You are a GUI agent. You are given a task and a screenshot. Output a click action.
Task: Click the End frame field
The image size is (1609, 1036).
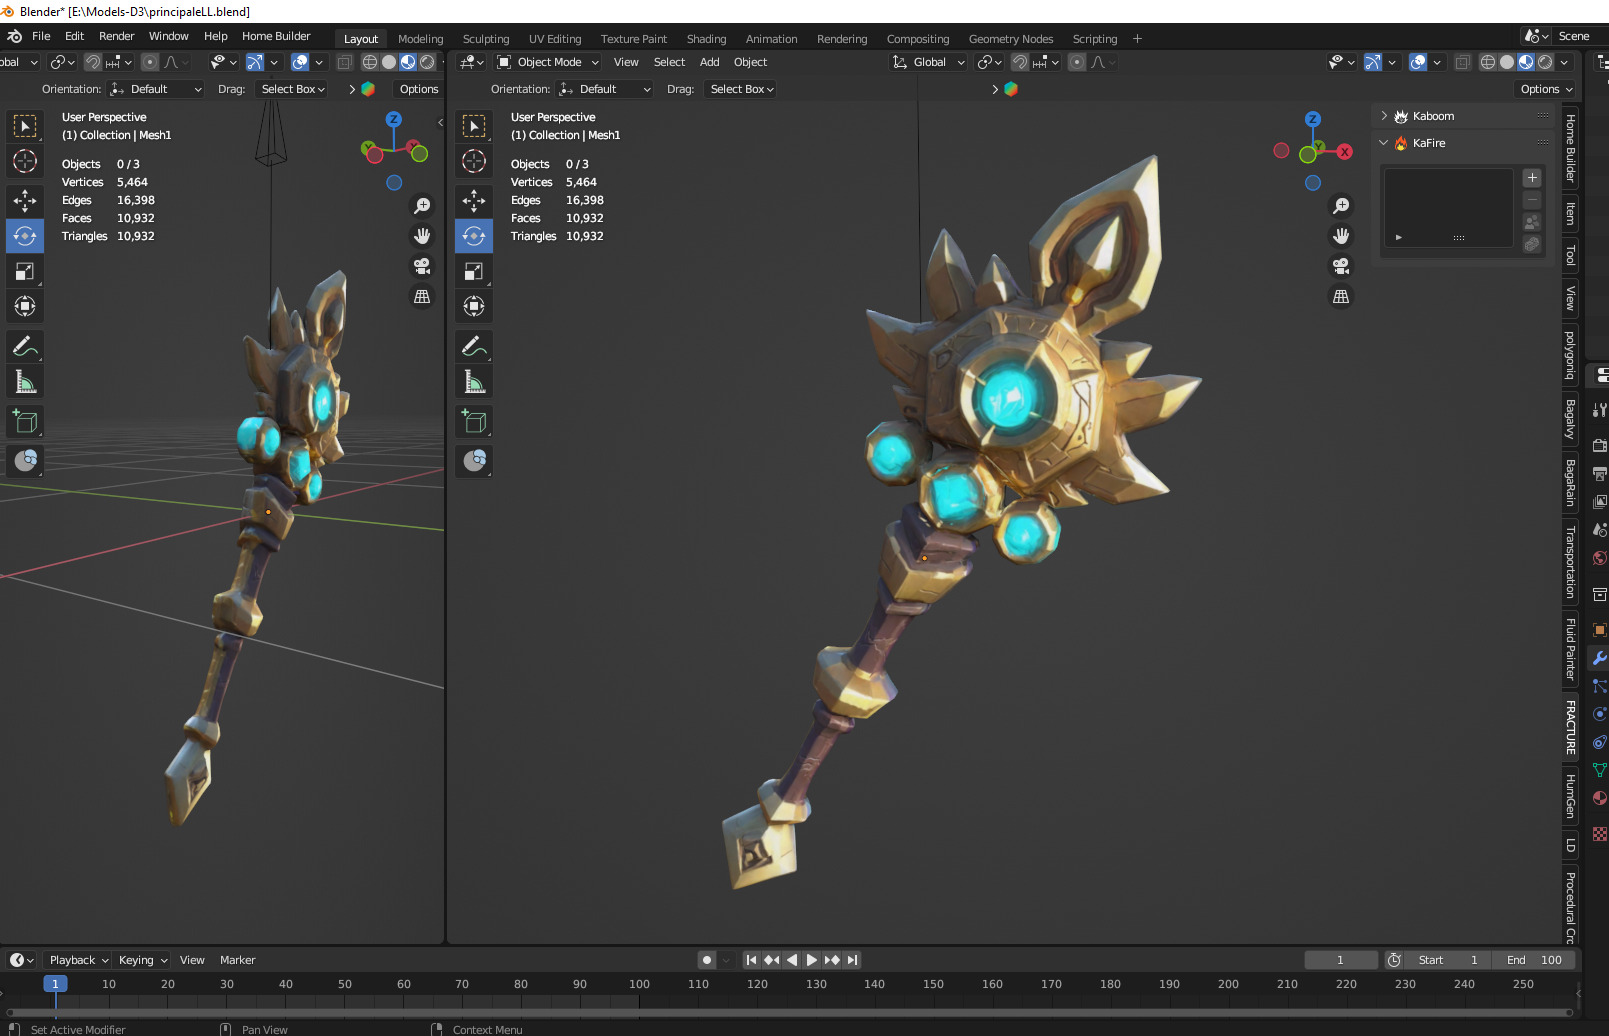pos(1534,960)
